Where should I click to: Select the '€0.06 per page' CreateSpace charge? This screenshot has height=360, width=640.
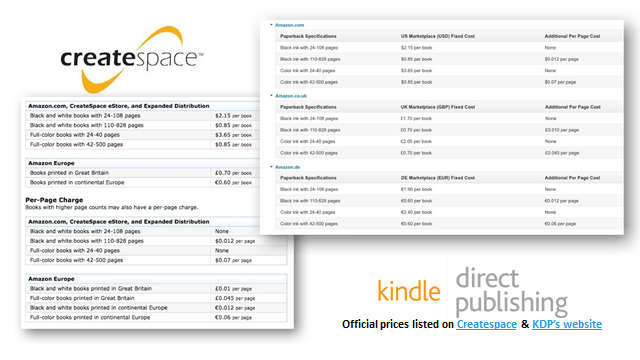coord(233,318)
